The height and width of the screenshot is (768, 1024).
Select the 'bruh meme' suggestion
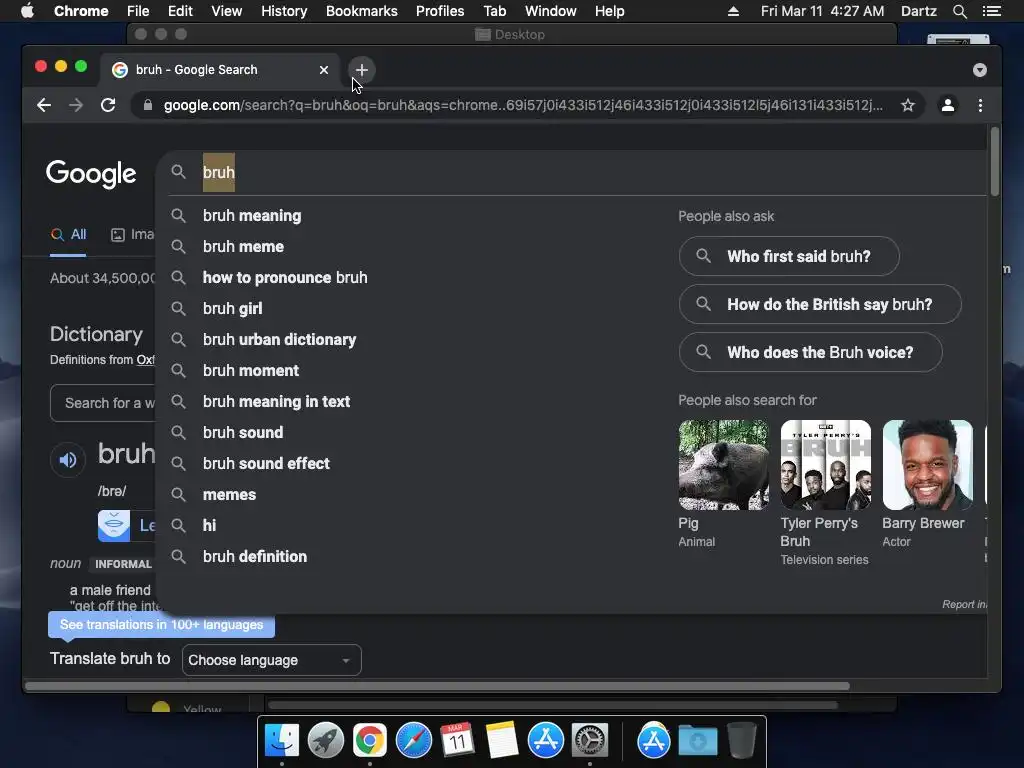(x=243, y=247)
